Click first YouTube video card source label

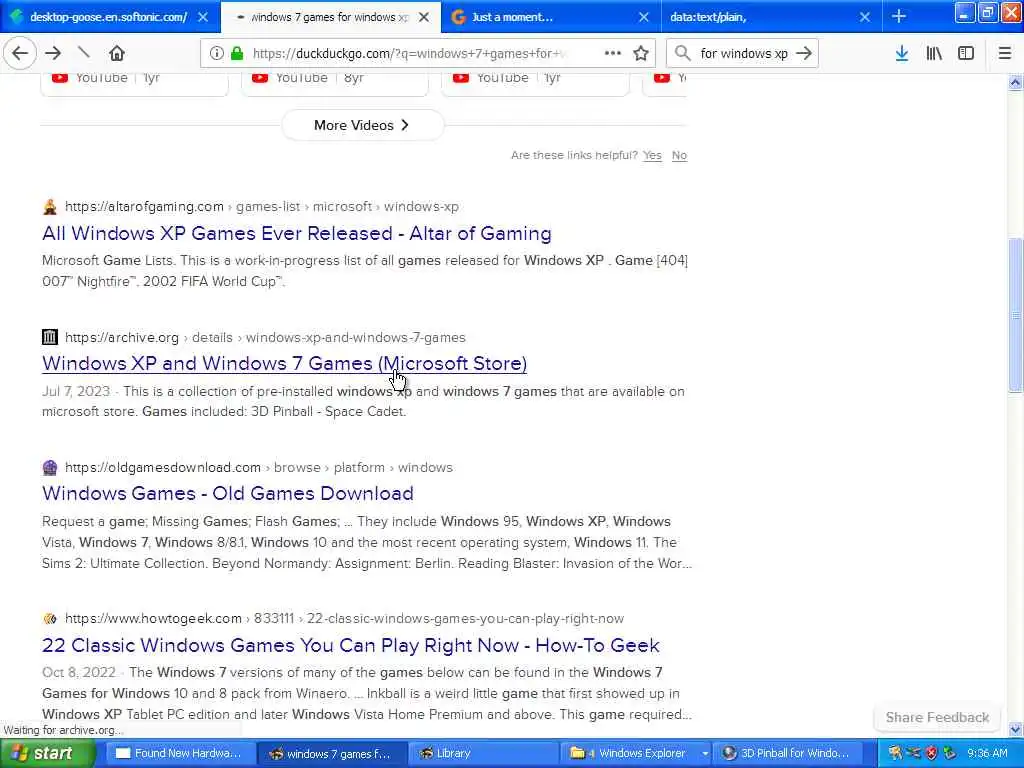[101, 78]
